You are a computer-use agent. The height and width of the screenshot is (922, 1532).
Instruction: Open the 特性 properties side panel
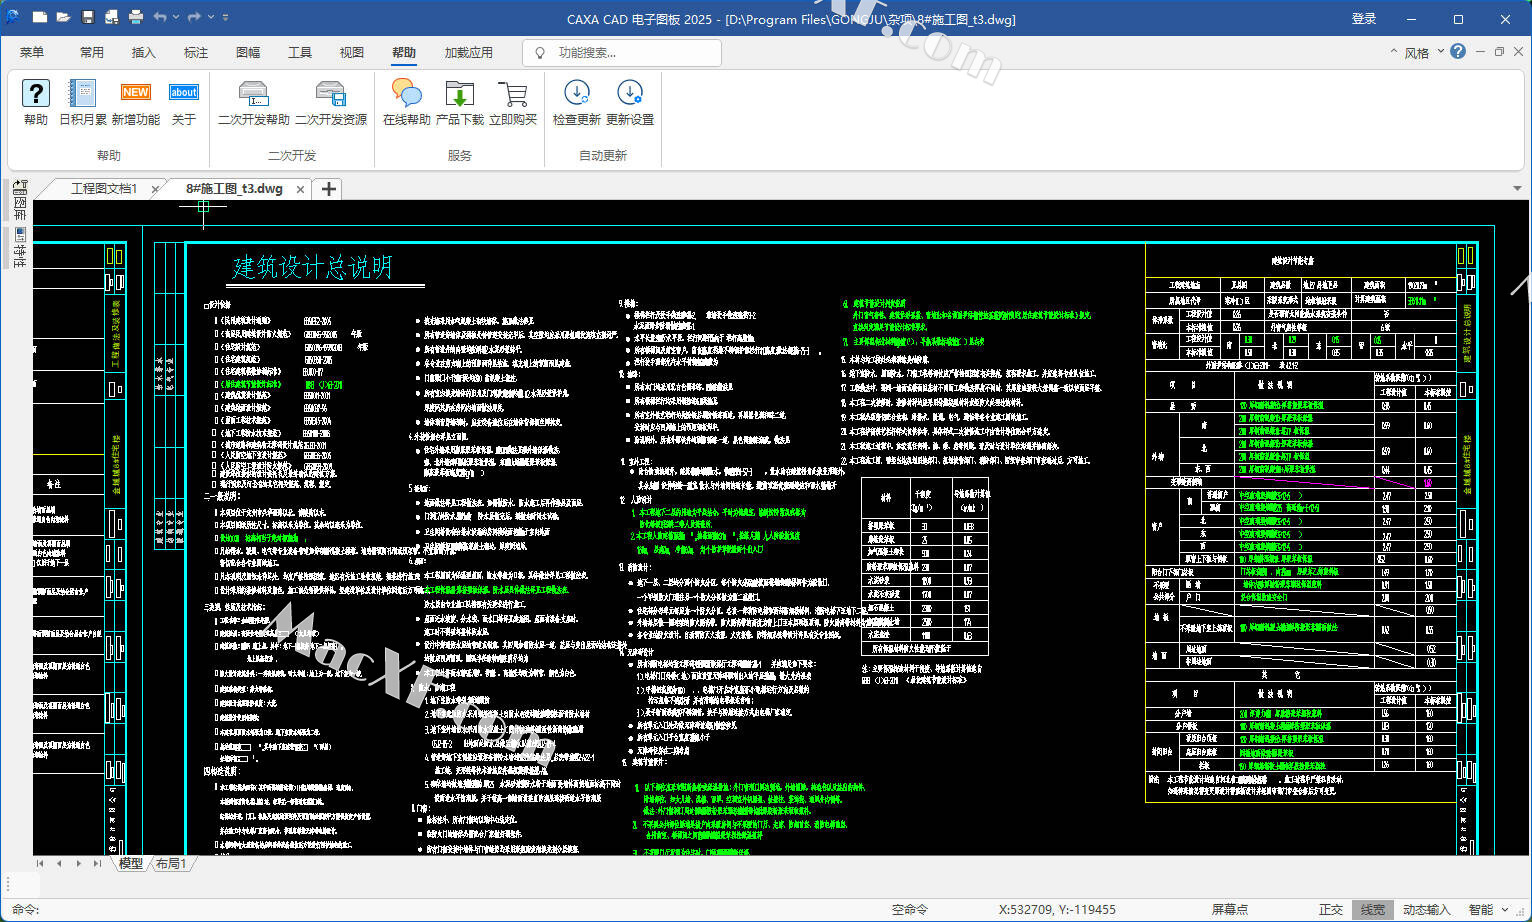click(x=20, y=248)
